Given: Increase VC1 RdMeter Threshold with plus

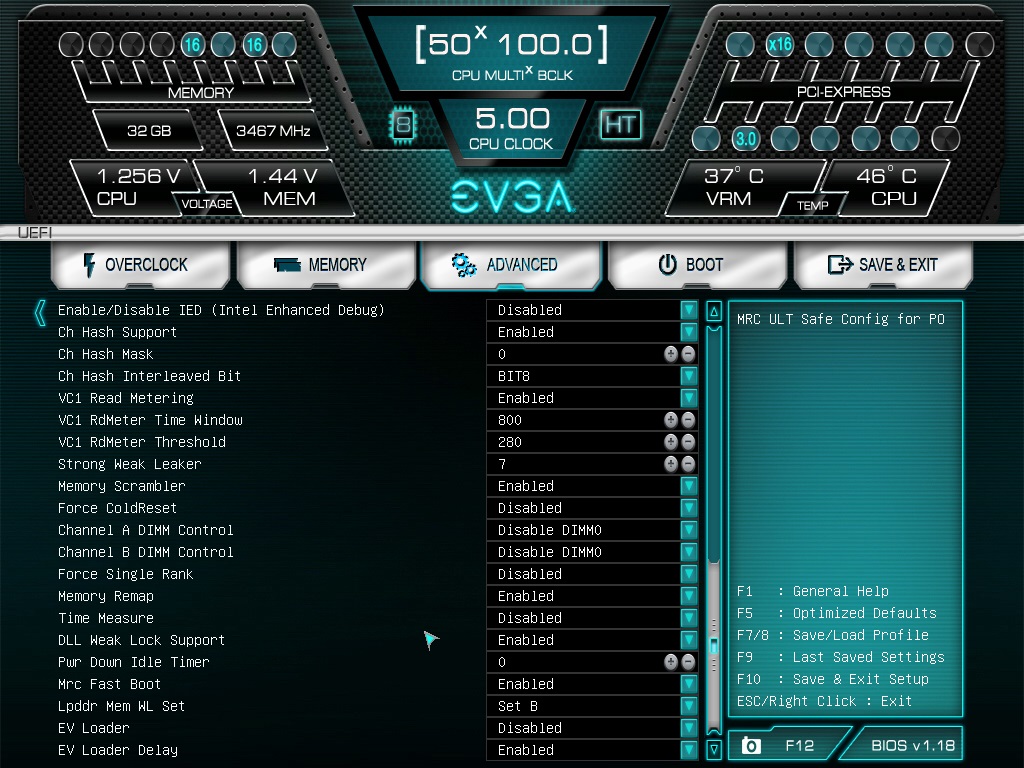Looking at the screenshot, I should (671, 442).
